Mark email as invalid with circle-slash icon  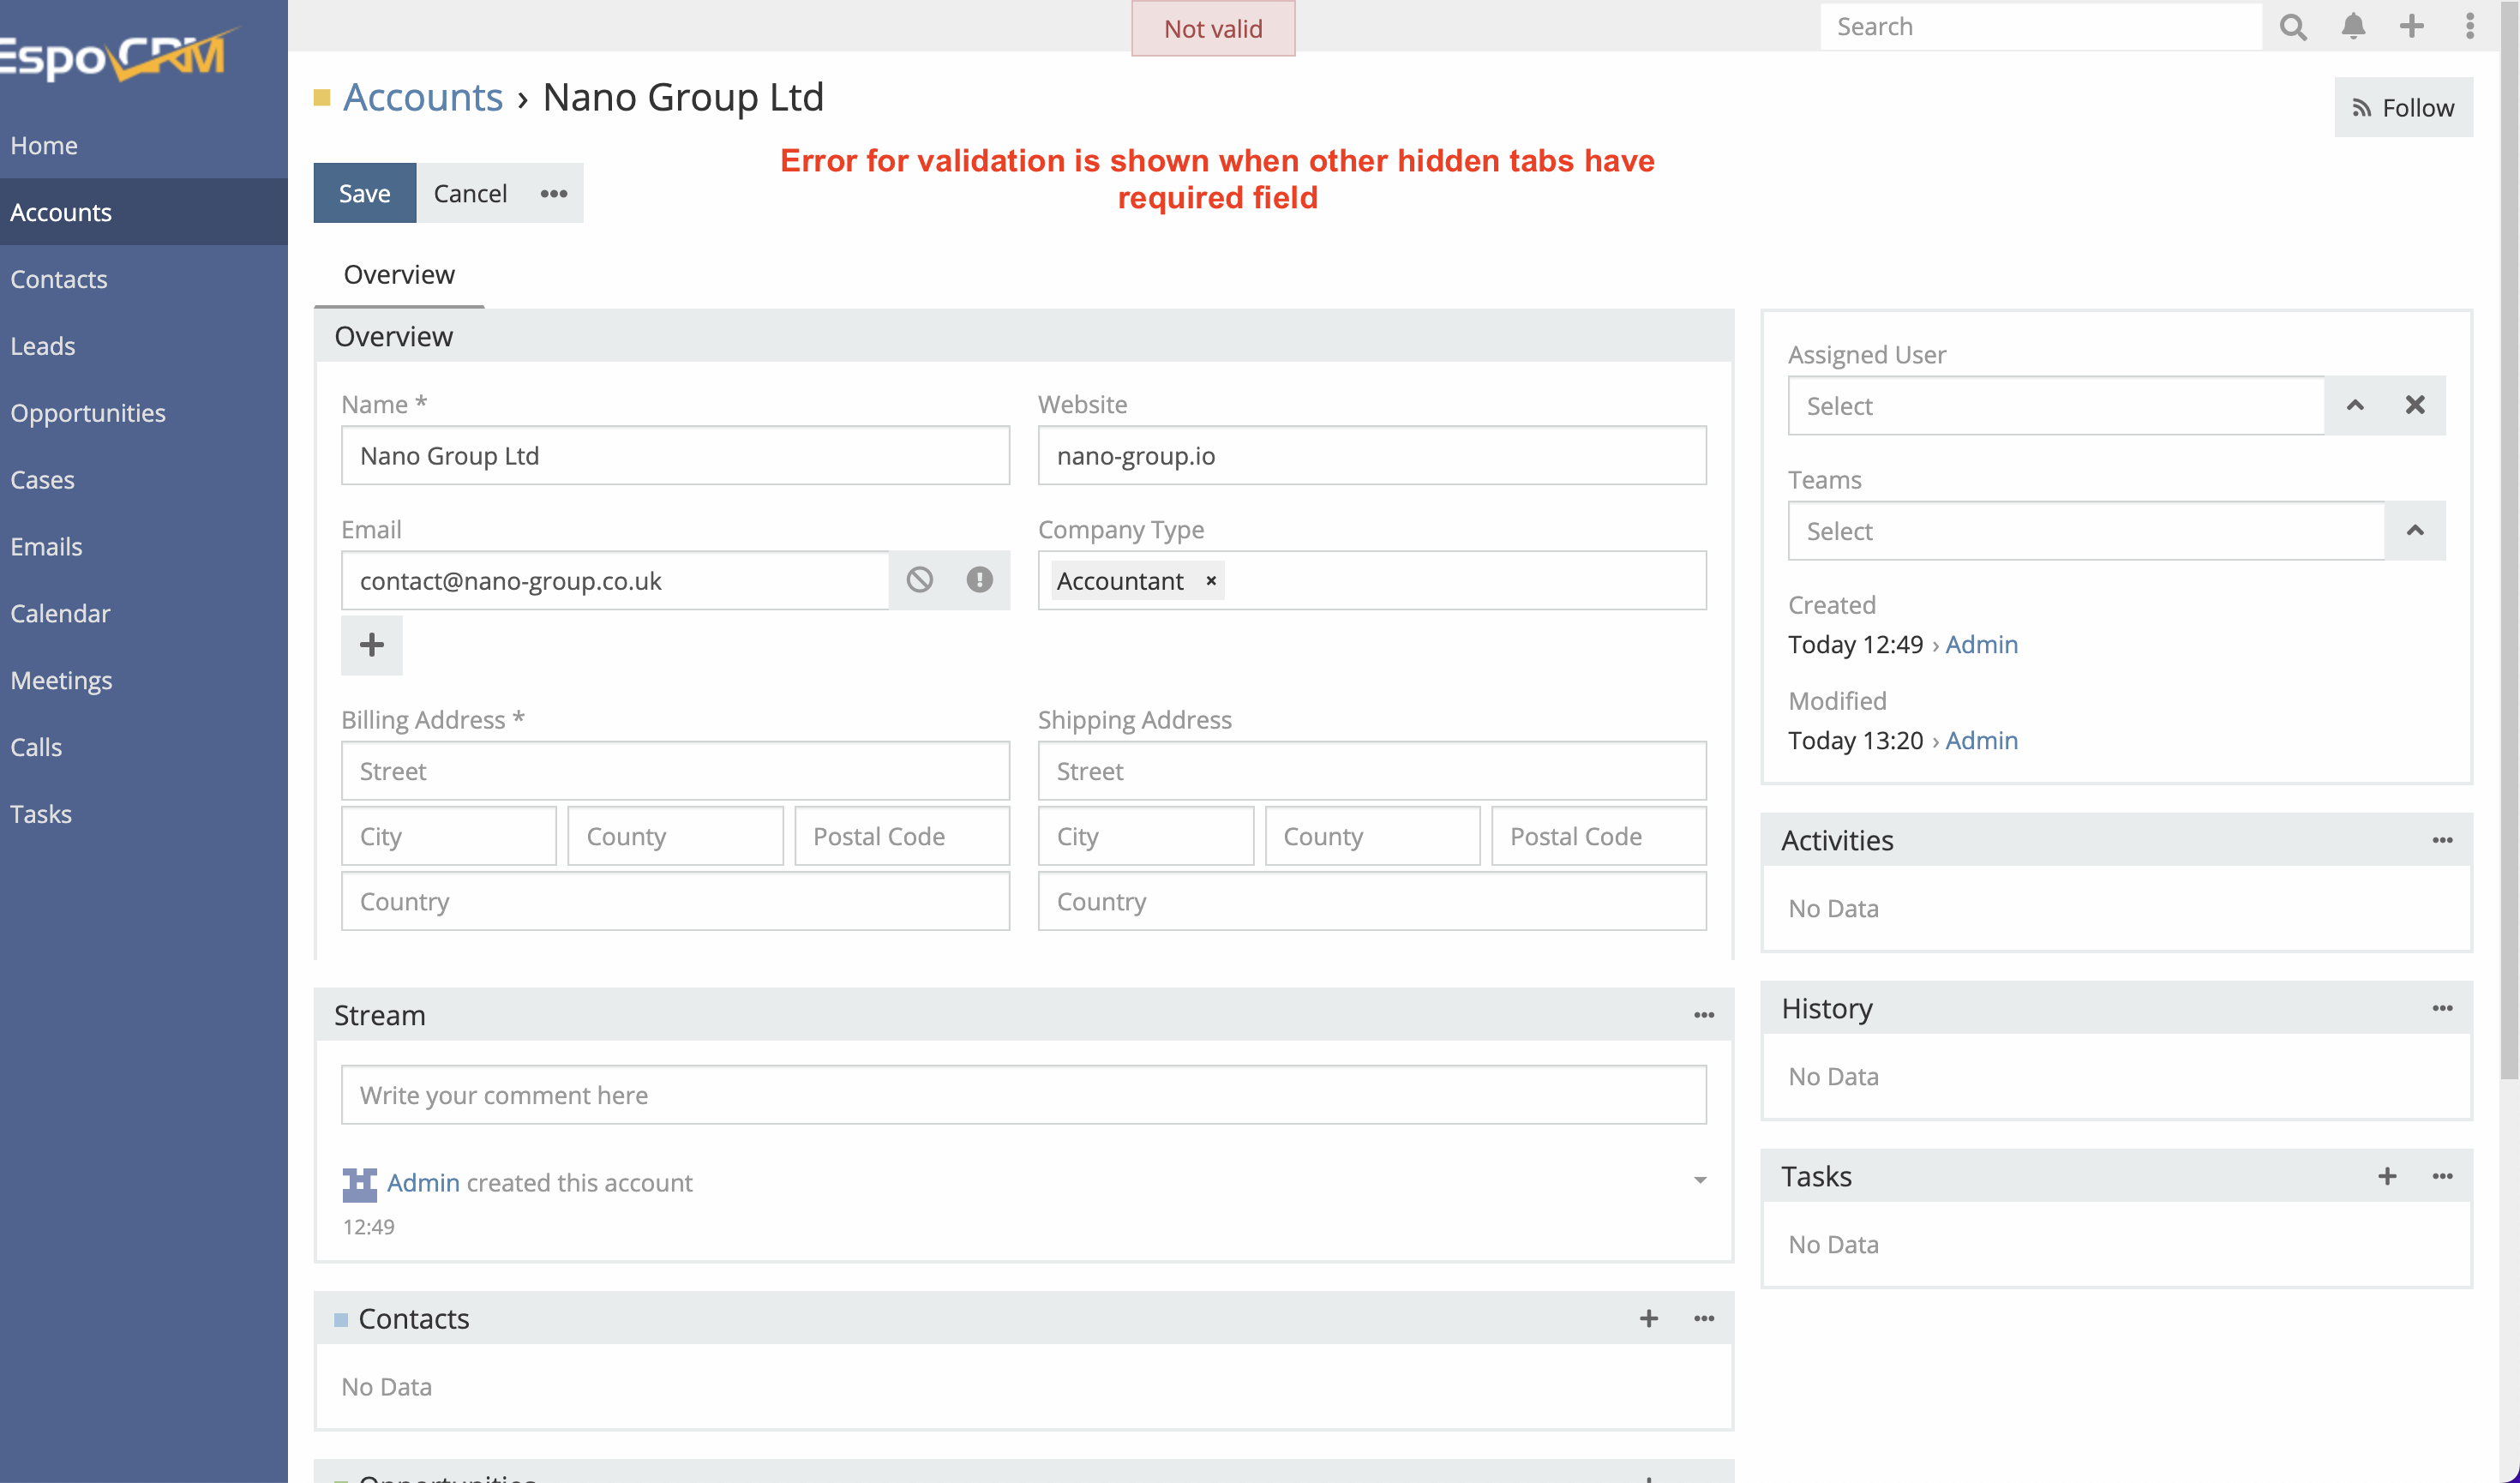point(919,580)
